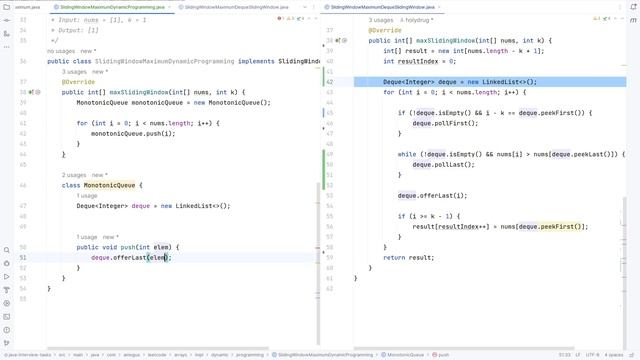Close right pane SlidingWindowMaximumDequeSlidingWindow.java tab
The width and height of the screenshot is (640, 360).
[439, 7]
